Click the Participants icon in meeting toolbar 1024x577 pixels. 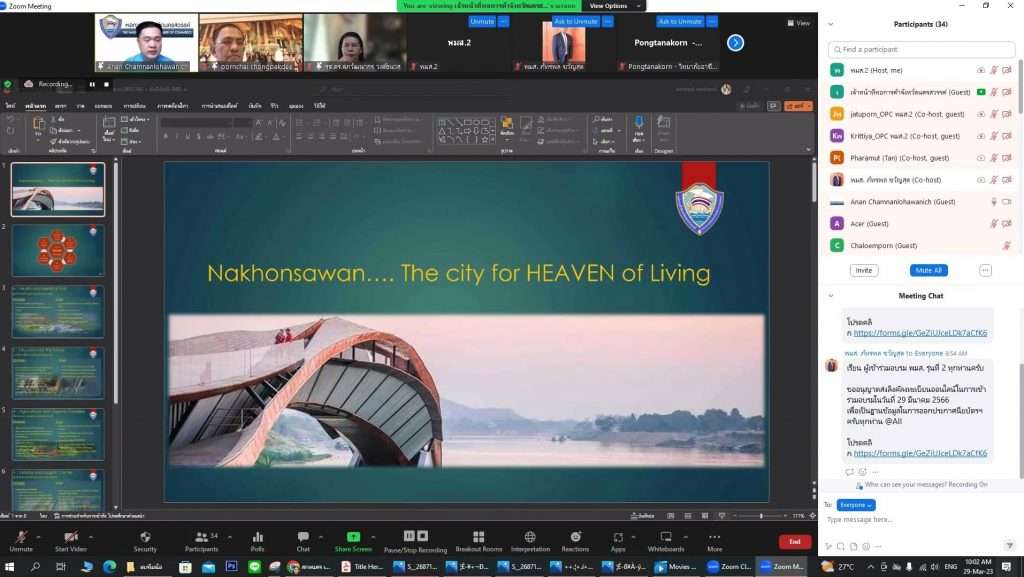[202, 537]
